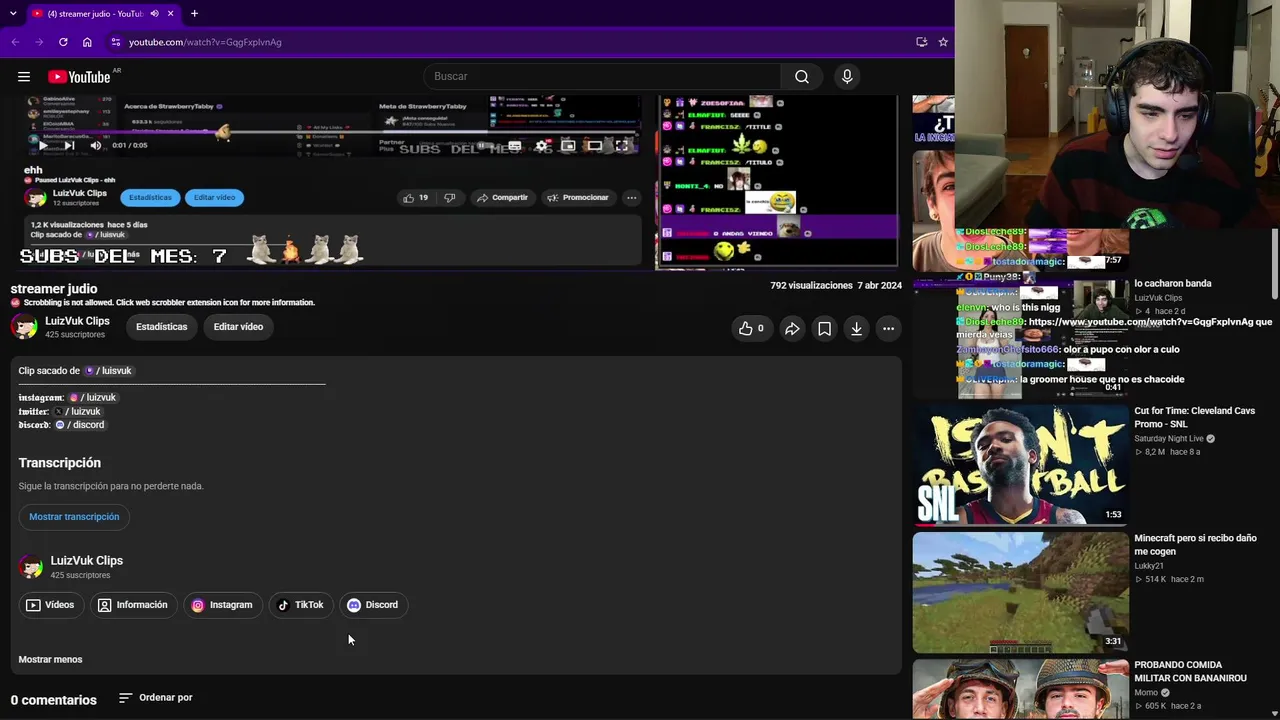Screen dimensions: 1280x720
Task: Mute the video player volume
Action: tap(96, 145)
